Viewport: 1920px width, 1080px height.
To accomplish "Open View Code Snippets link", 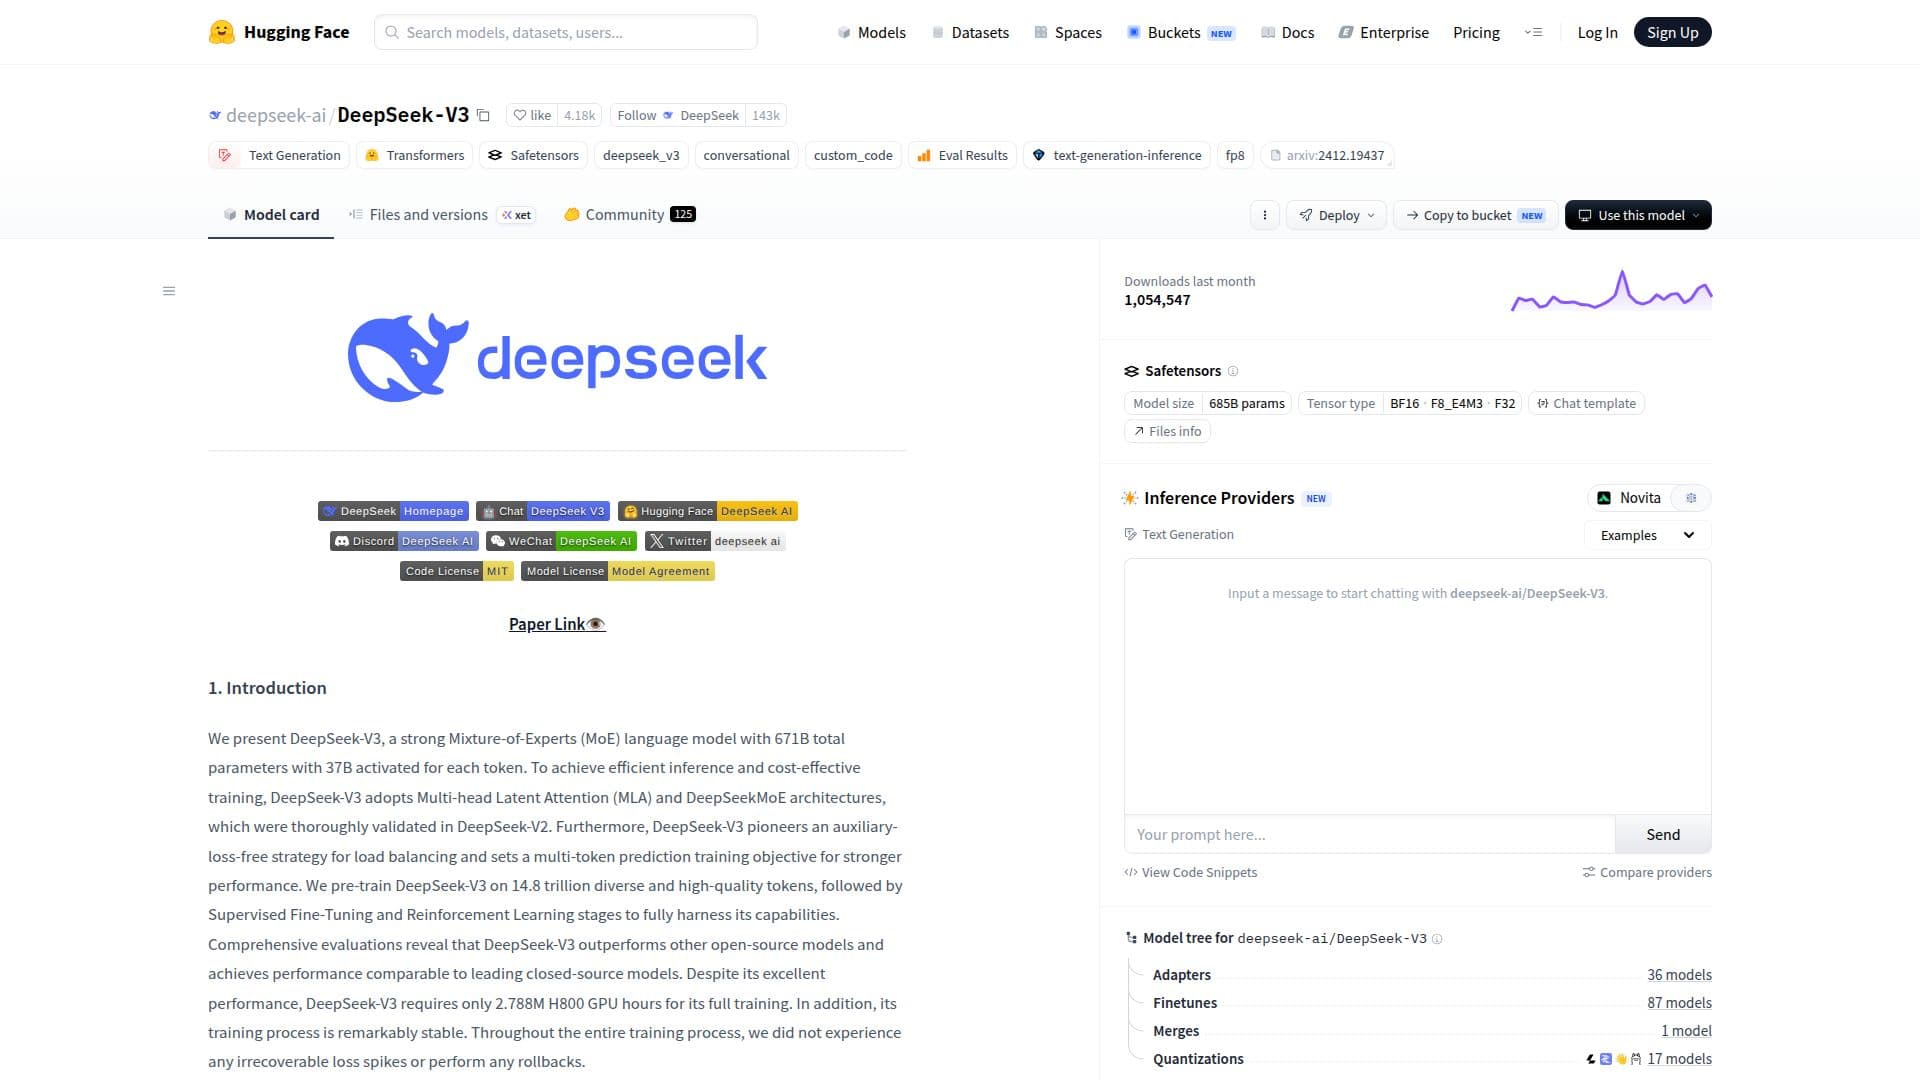I will pos(1191,873).
